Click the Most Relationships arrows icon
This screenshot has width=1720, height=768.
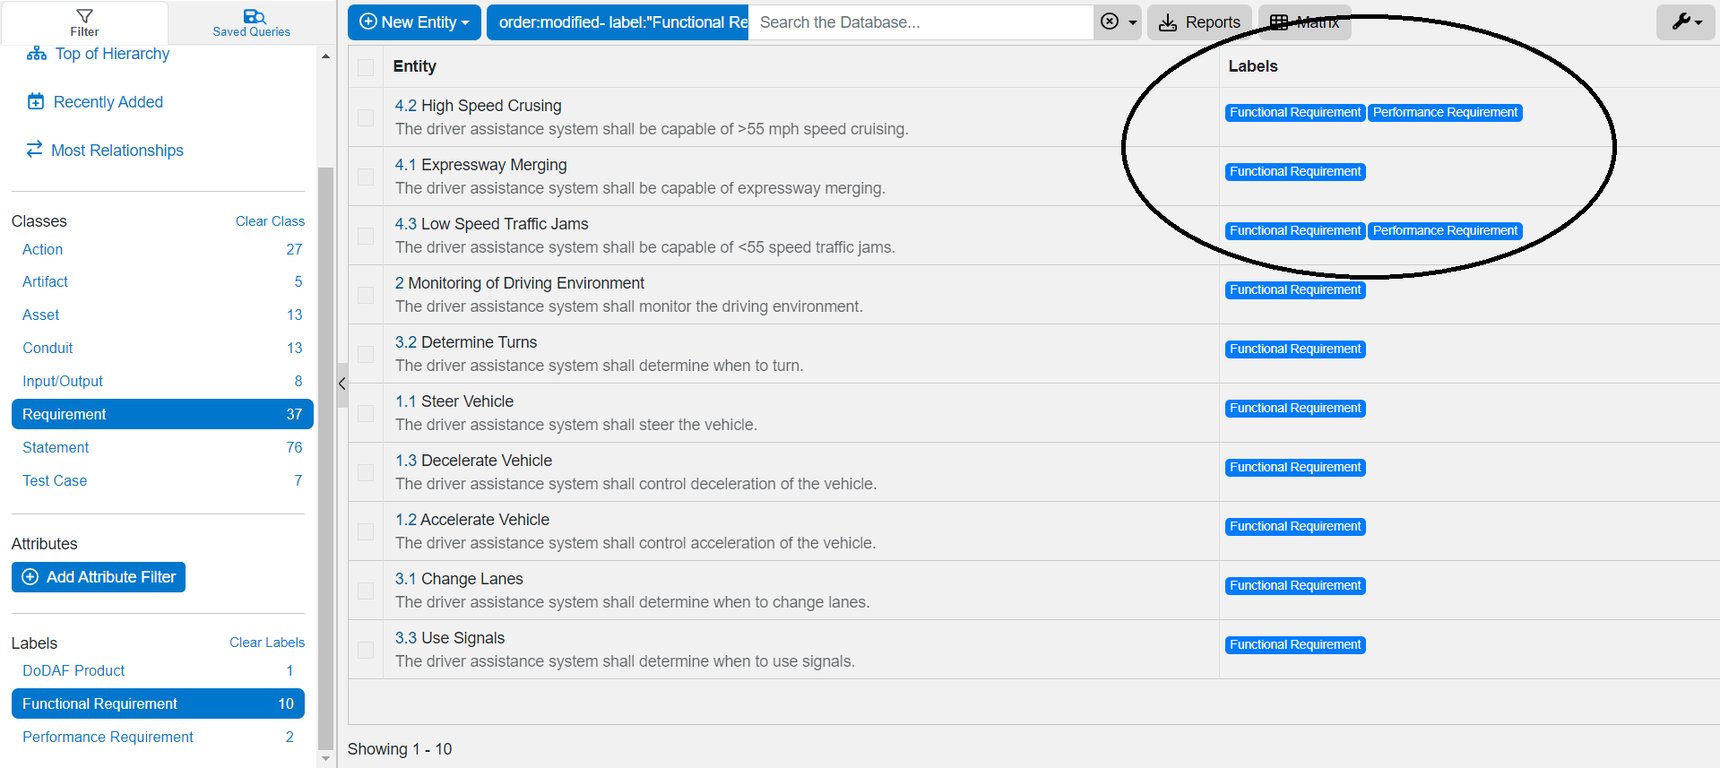tap(34, 149)
